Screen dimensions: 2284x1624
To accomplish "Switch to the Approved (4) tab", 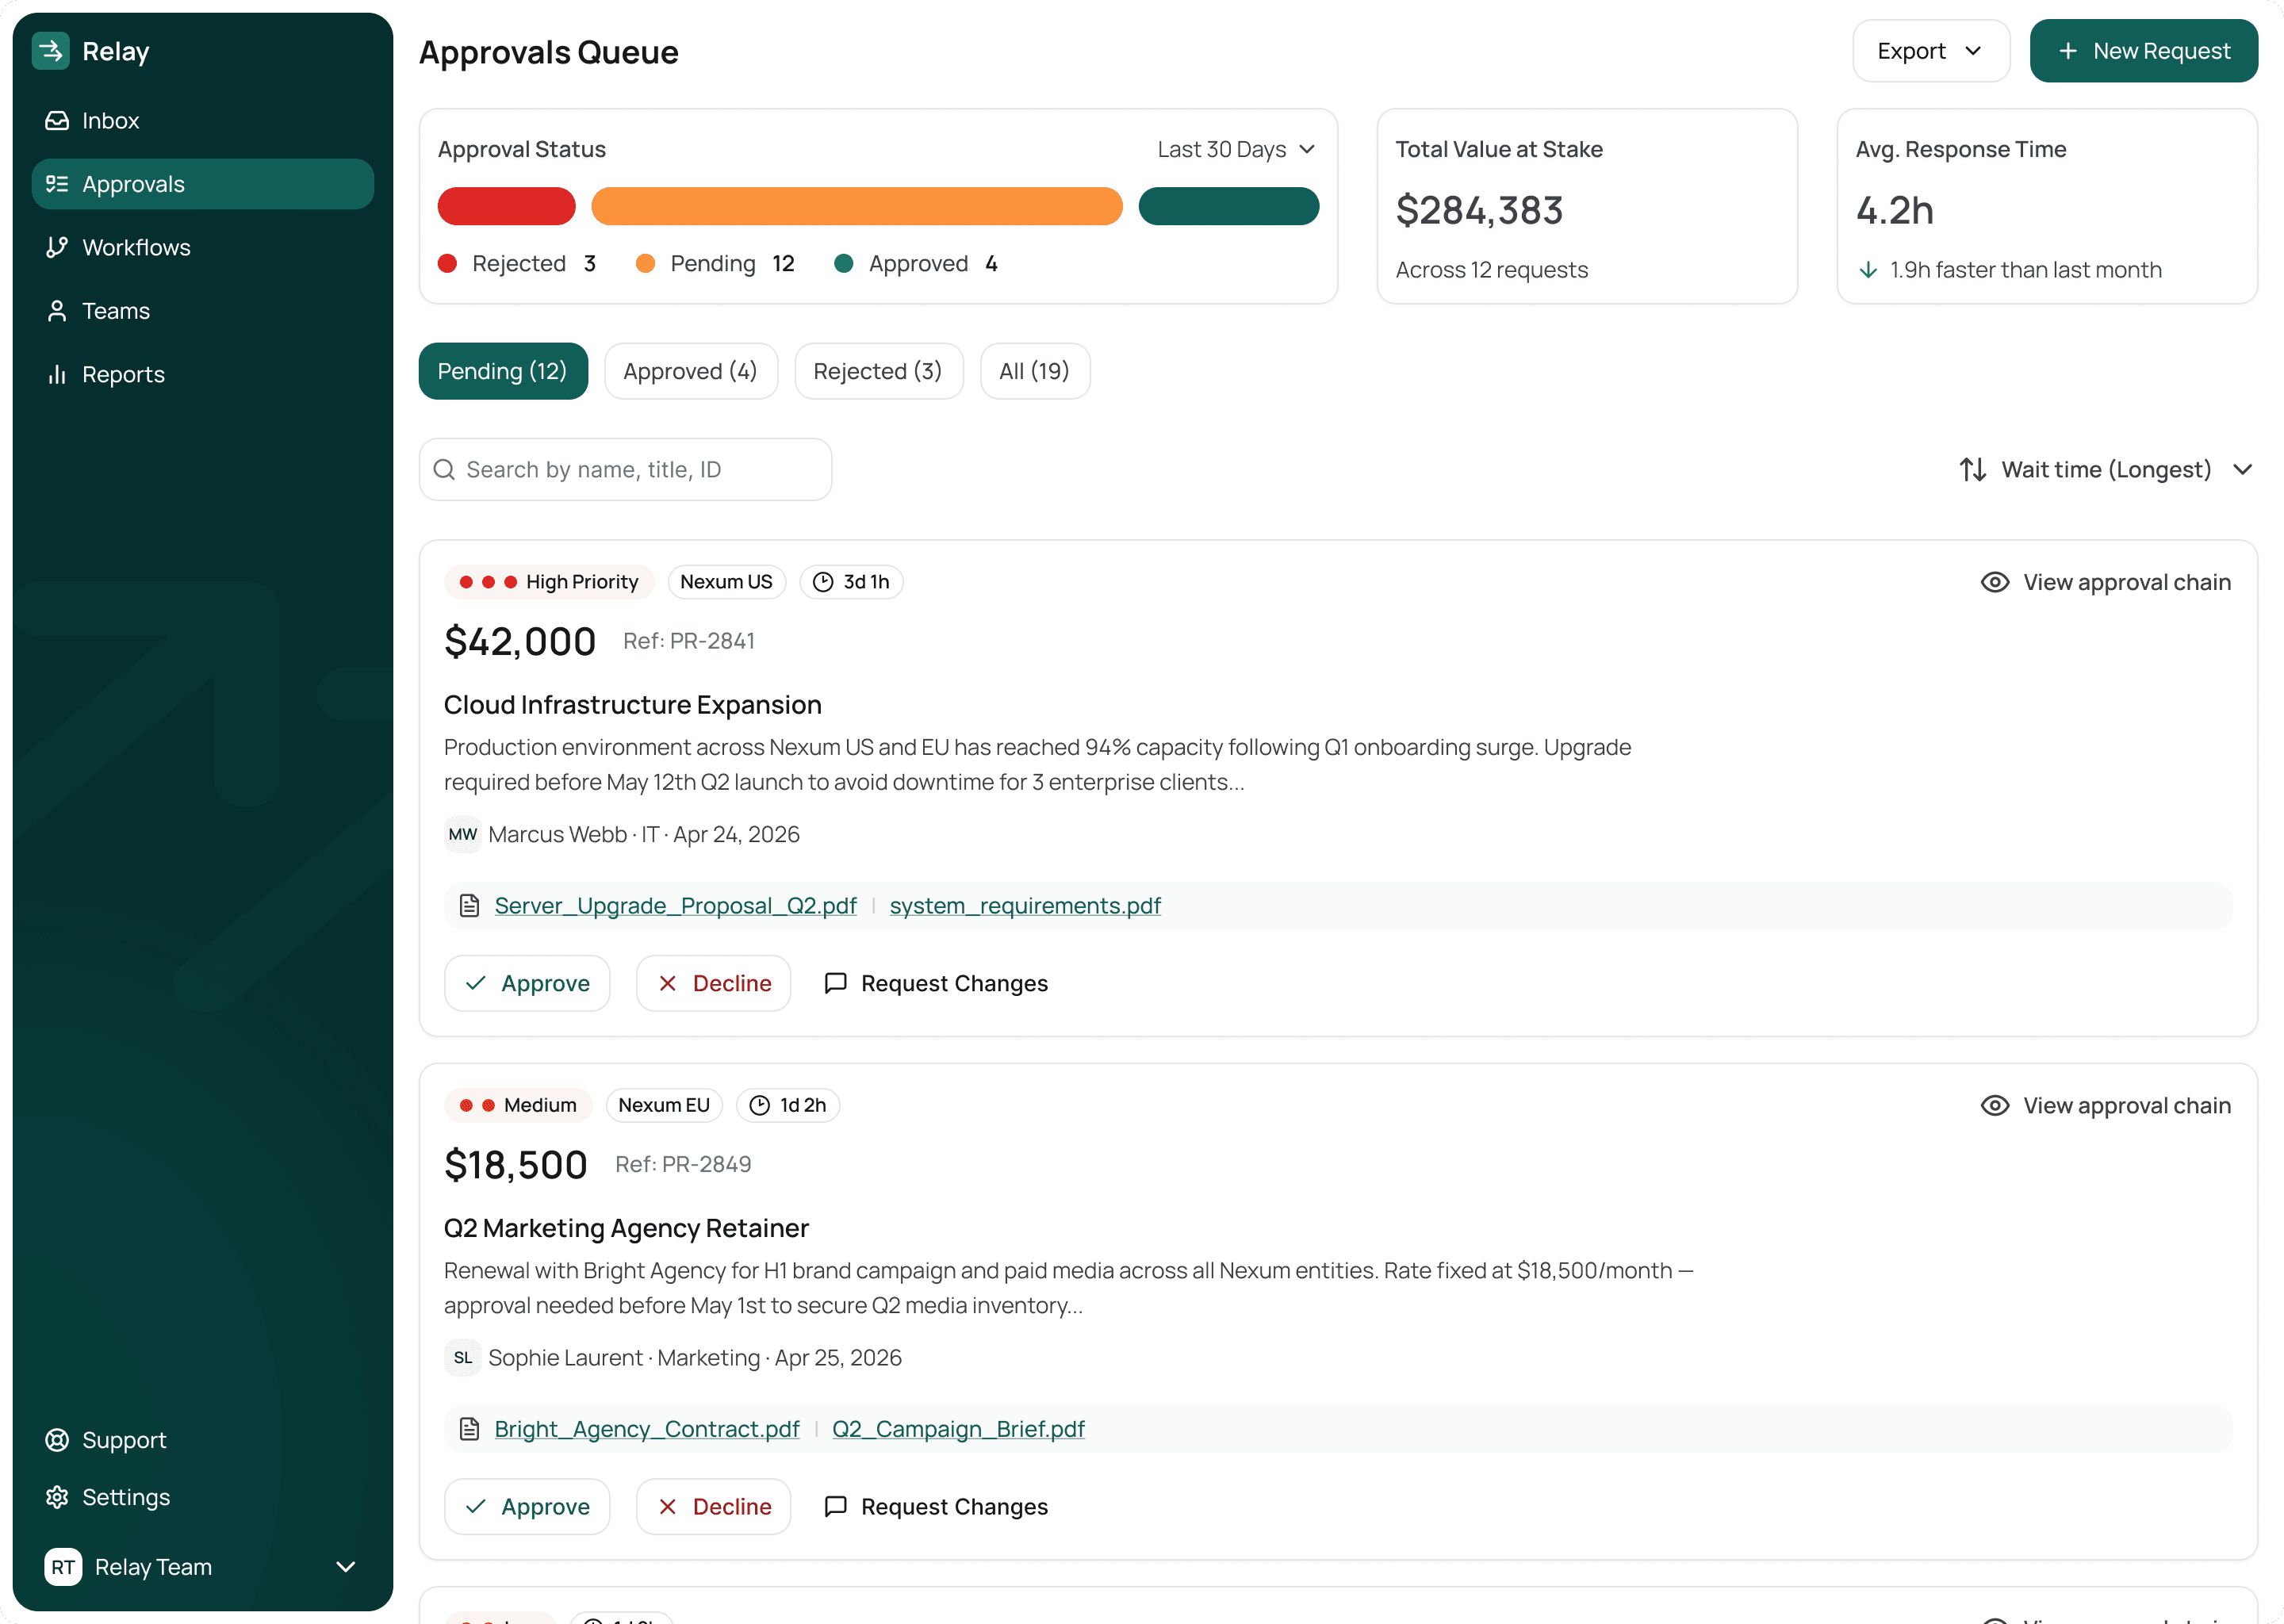I will point(691,371).
